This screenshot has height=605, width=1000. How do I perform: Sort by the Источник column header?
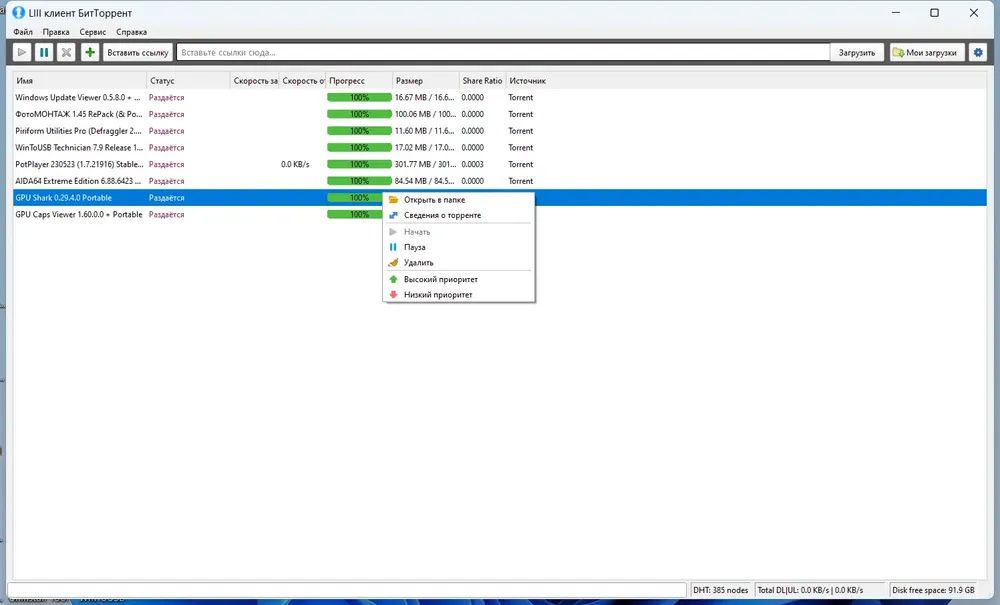click(x=527, y=81)
